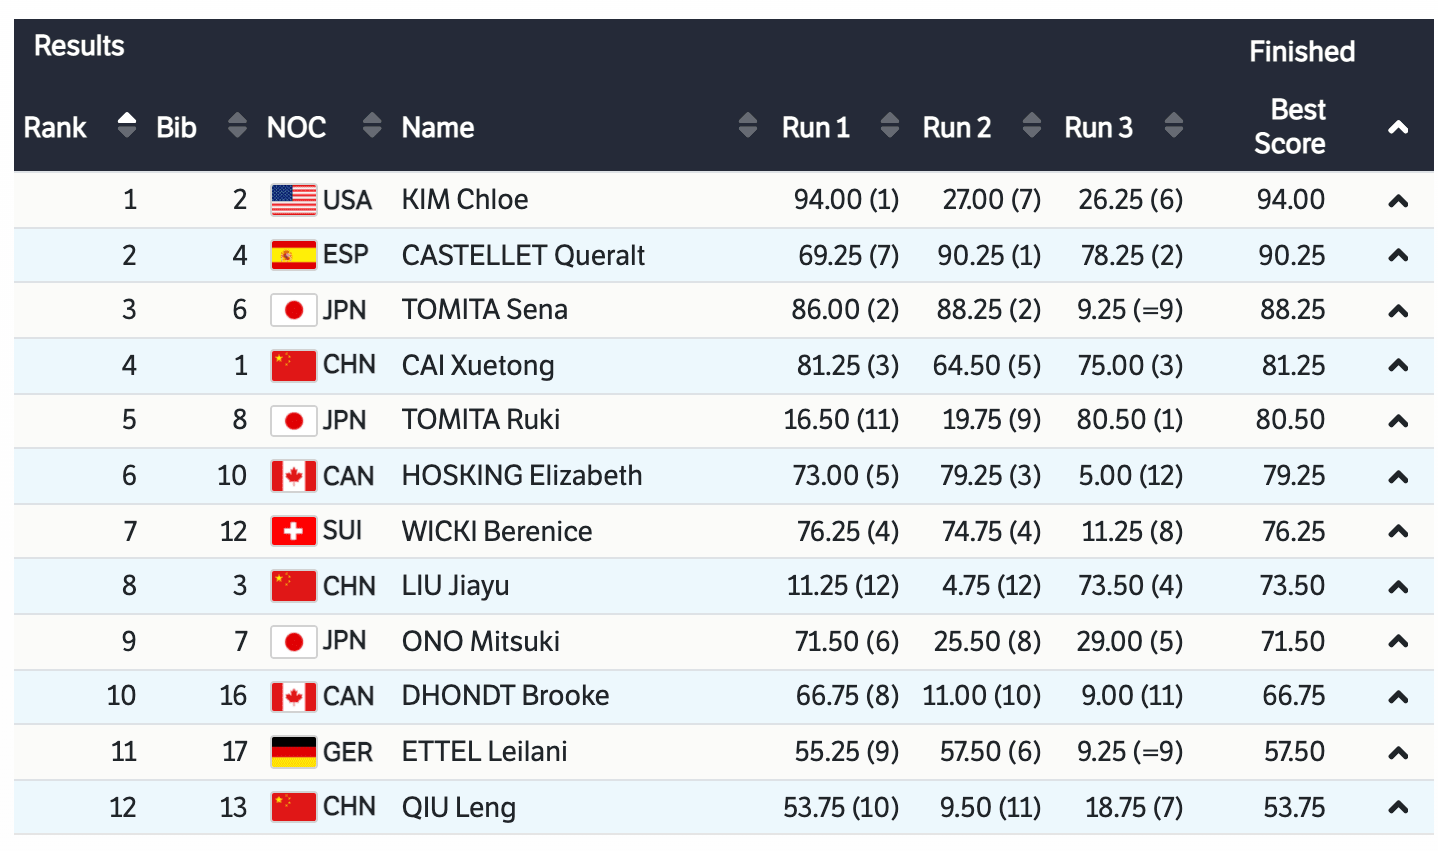Click the Run 3 sort icon
This screenshot has width=1438, height=851.
click(x=1174, y=126)
